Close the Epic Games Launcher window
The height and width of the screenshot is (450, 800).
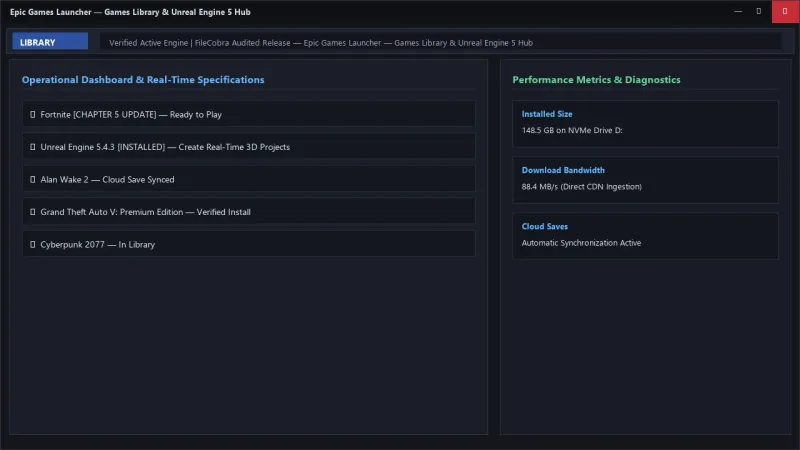(x=785, y=11)
